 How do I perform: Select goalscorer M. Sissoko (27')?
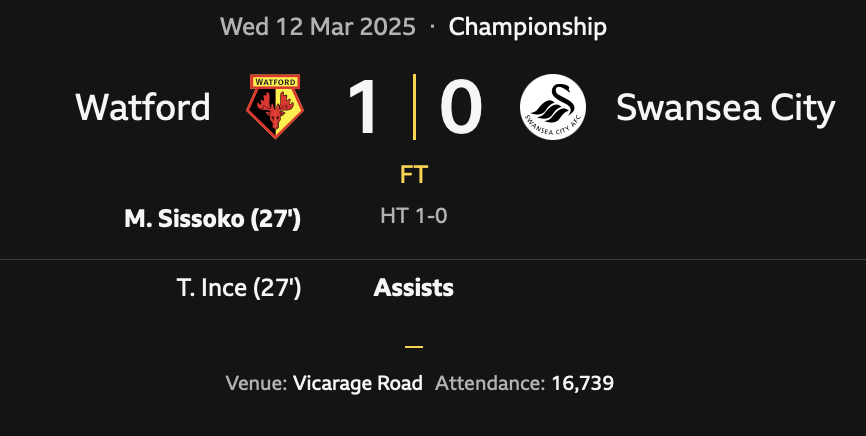pyautogui.click(x=212, y=219)
